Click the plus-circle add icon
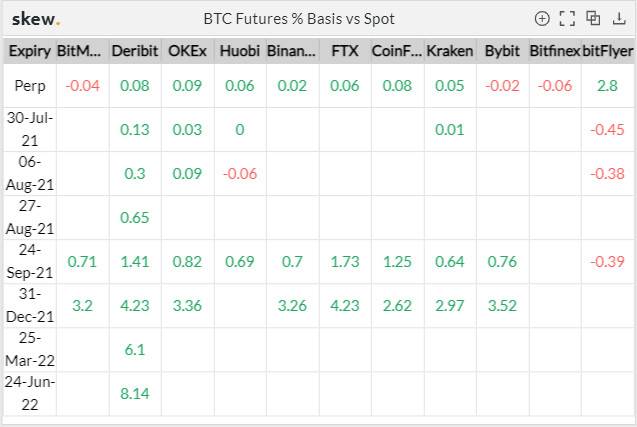This screenshot has width=637, height=427. click(542, 19)
